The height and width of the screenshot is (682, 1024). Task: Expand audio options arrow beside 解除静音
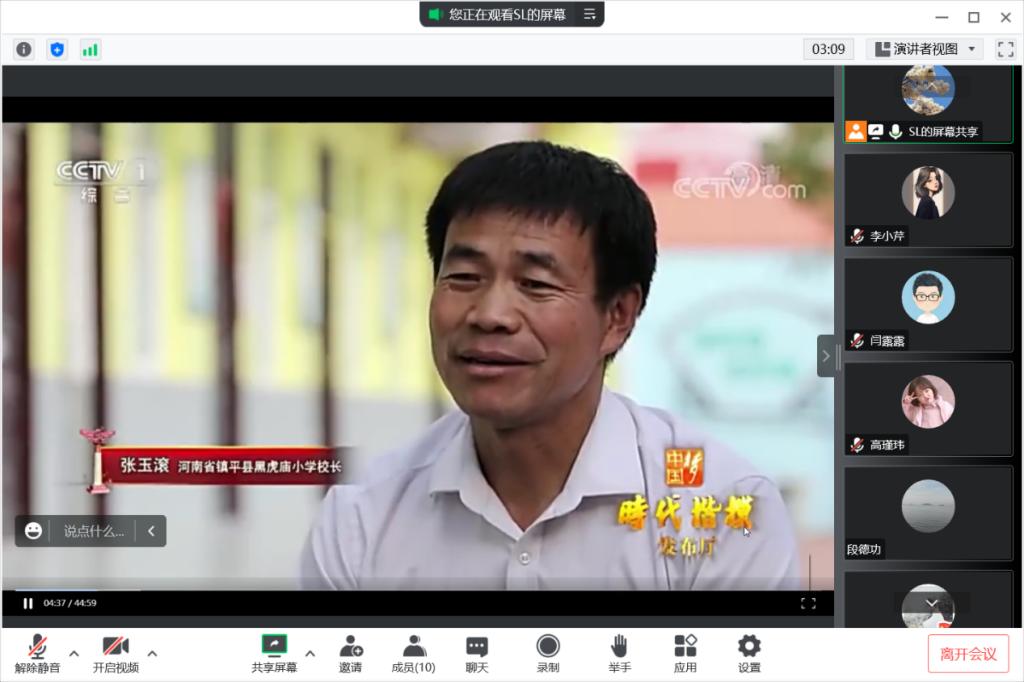[x=74, y=653]
